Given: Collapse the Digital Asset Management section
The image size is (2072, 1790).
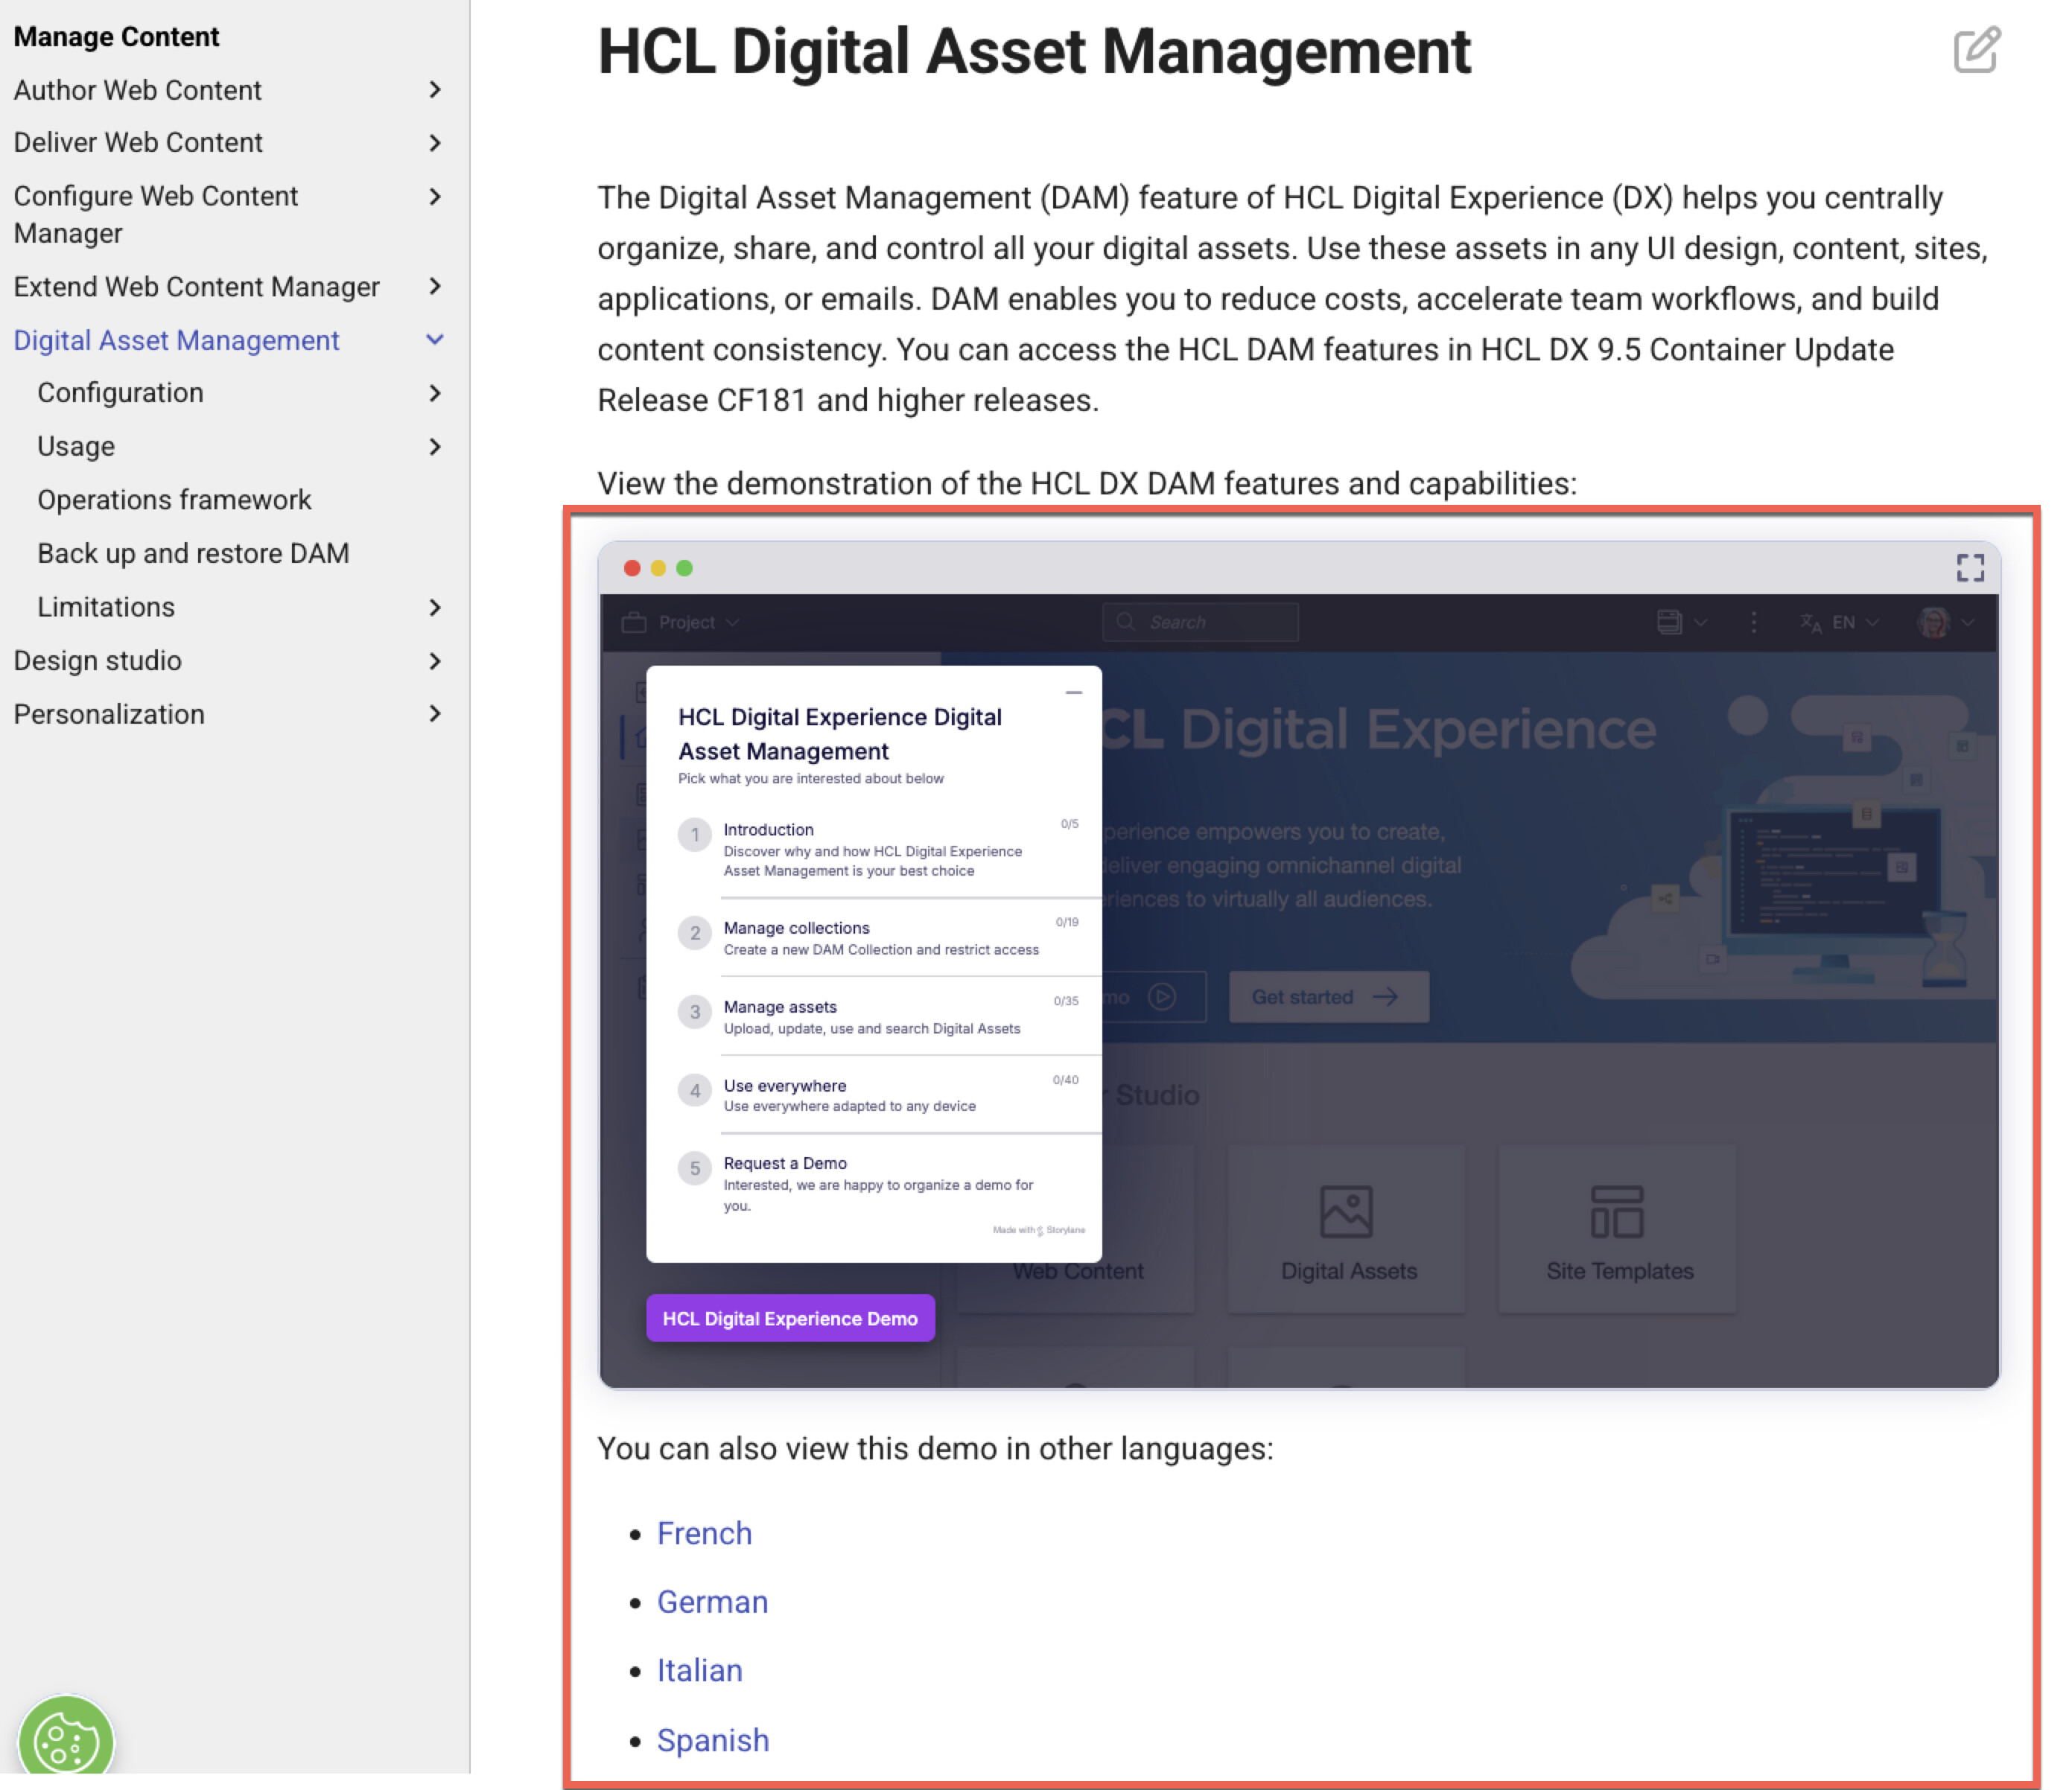Looking at the screenshot, I should pos(434,341).
